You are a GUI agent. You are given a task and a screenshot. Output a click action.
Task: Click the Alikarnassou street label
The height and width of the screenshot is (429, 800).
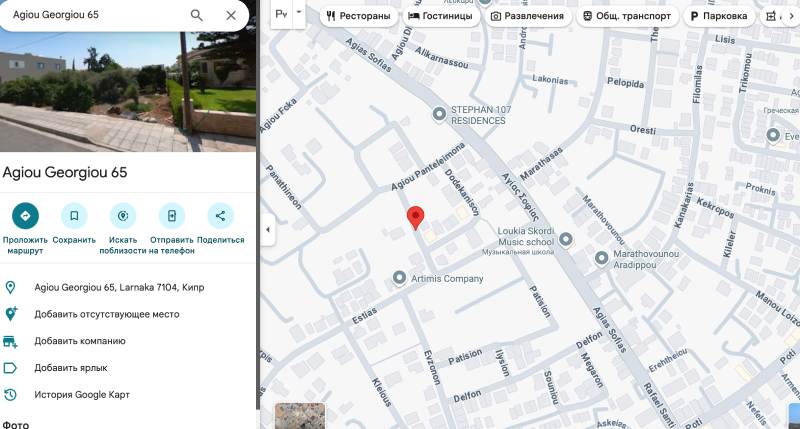[441, 58]
